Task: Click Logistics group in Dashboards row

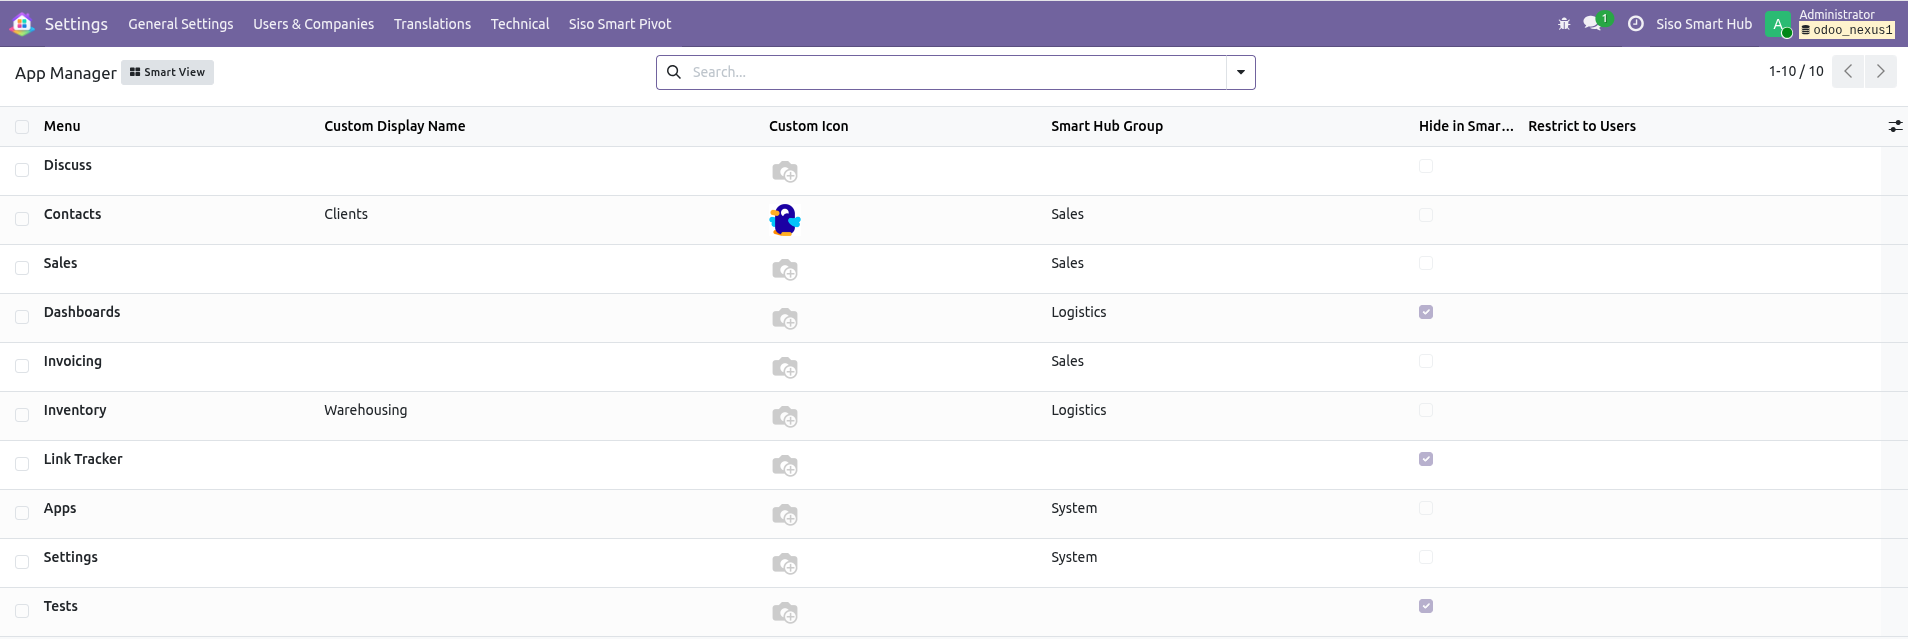Action: pos(1078,312)
